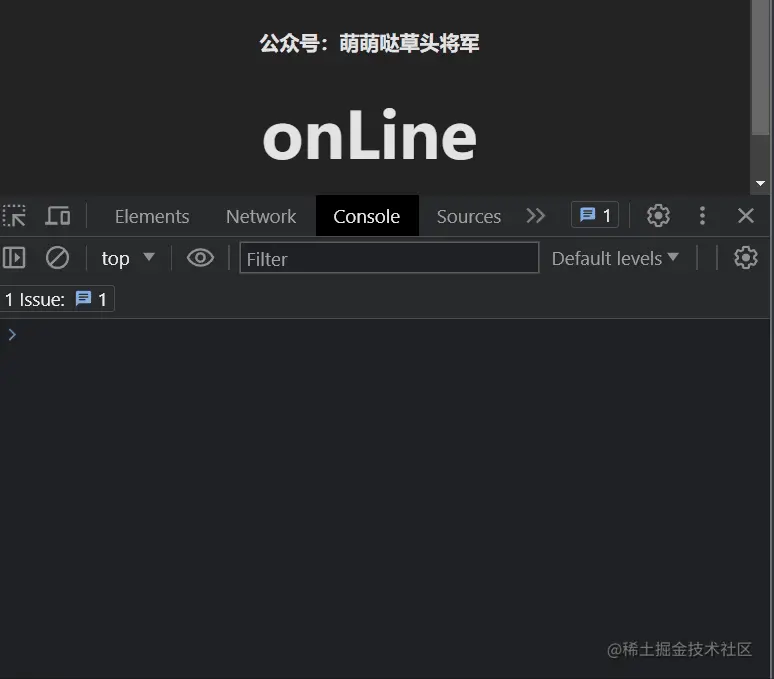
Task: Select the Console tab
Action: 367,216
